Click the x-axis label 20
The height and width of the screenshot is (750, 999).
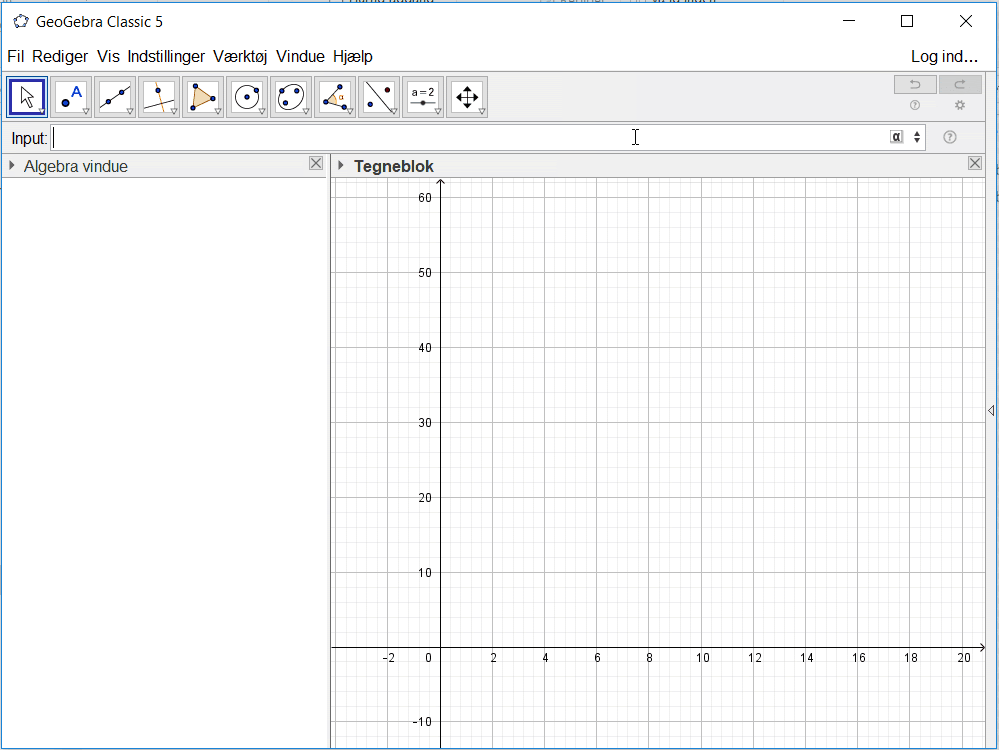[964, 658]
